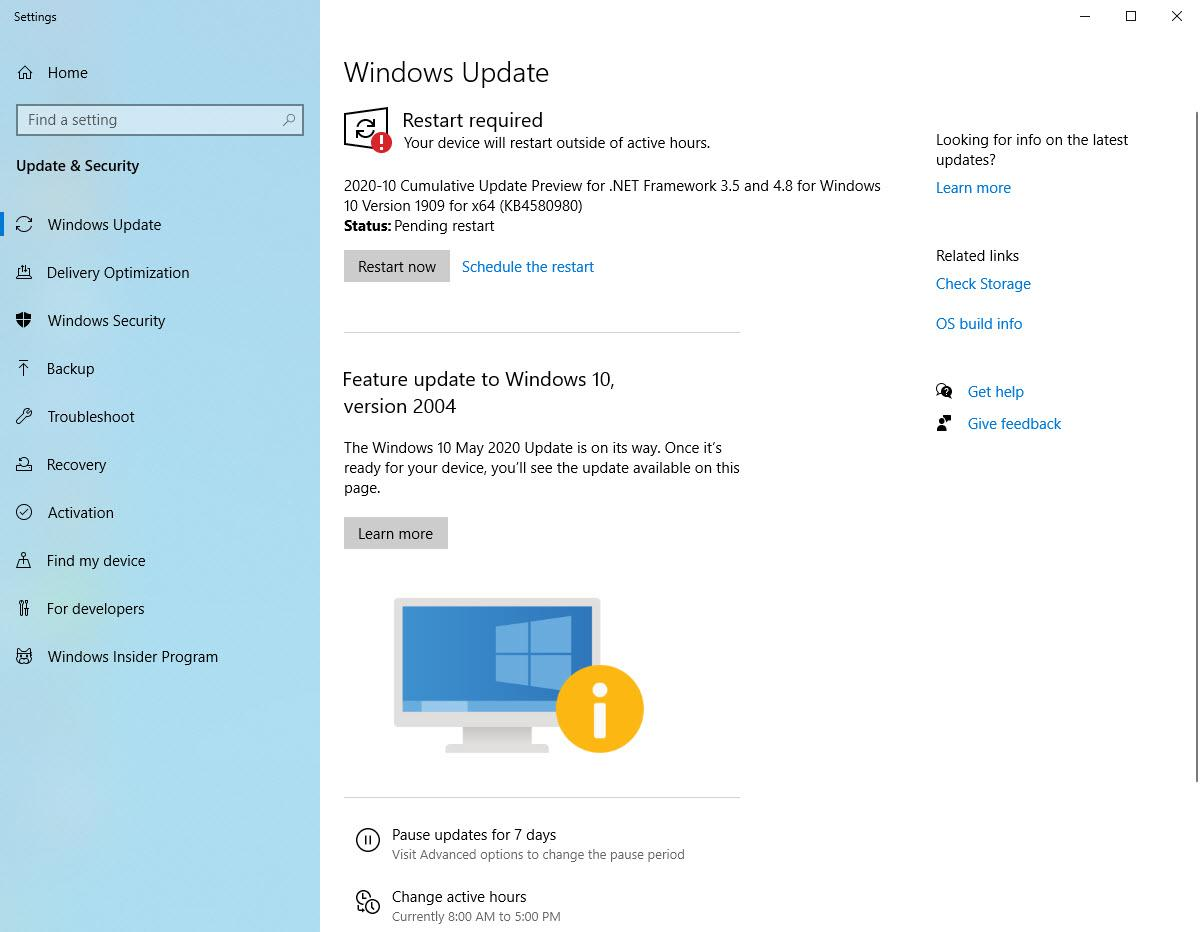
Task: Click the Status: Pending restart text
Action: pos(419,226)
